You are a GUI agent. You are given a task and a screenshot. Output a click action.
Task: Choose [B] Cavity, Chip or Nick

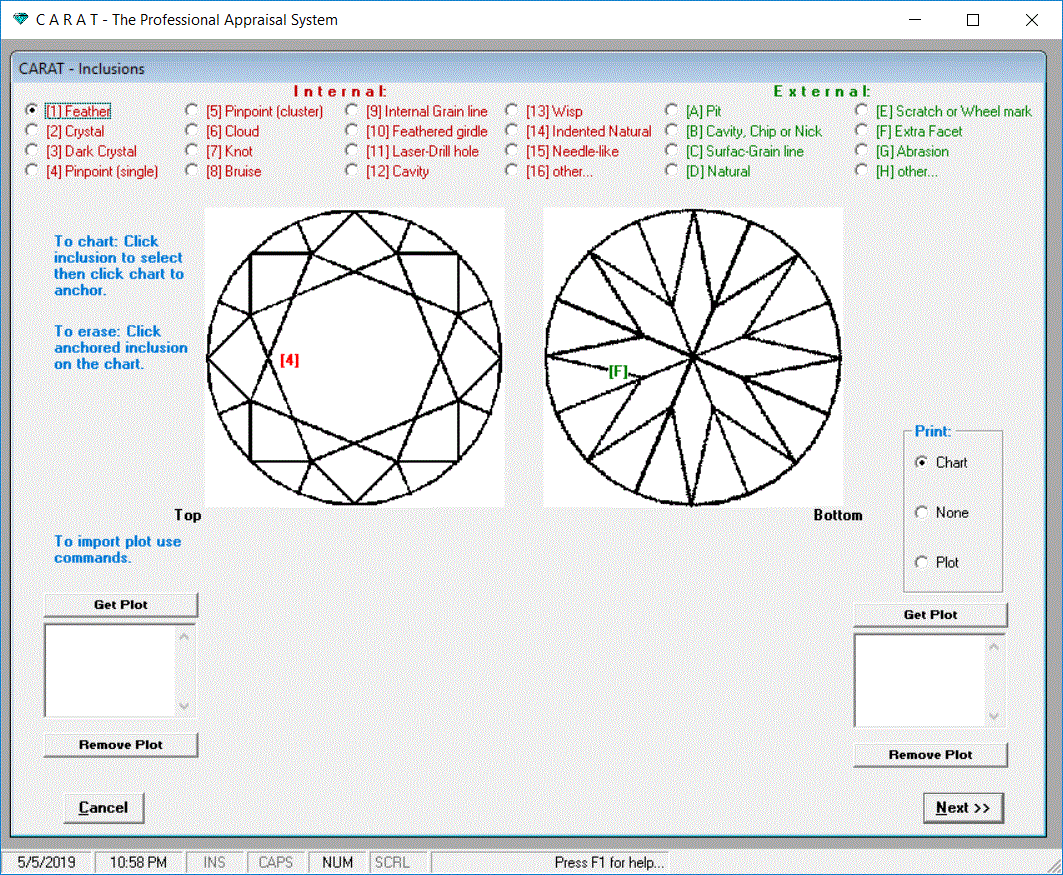pyautogui.click(x=673, y=131)
